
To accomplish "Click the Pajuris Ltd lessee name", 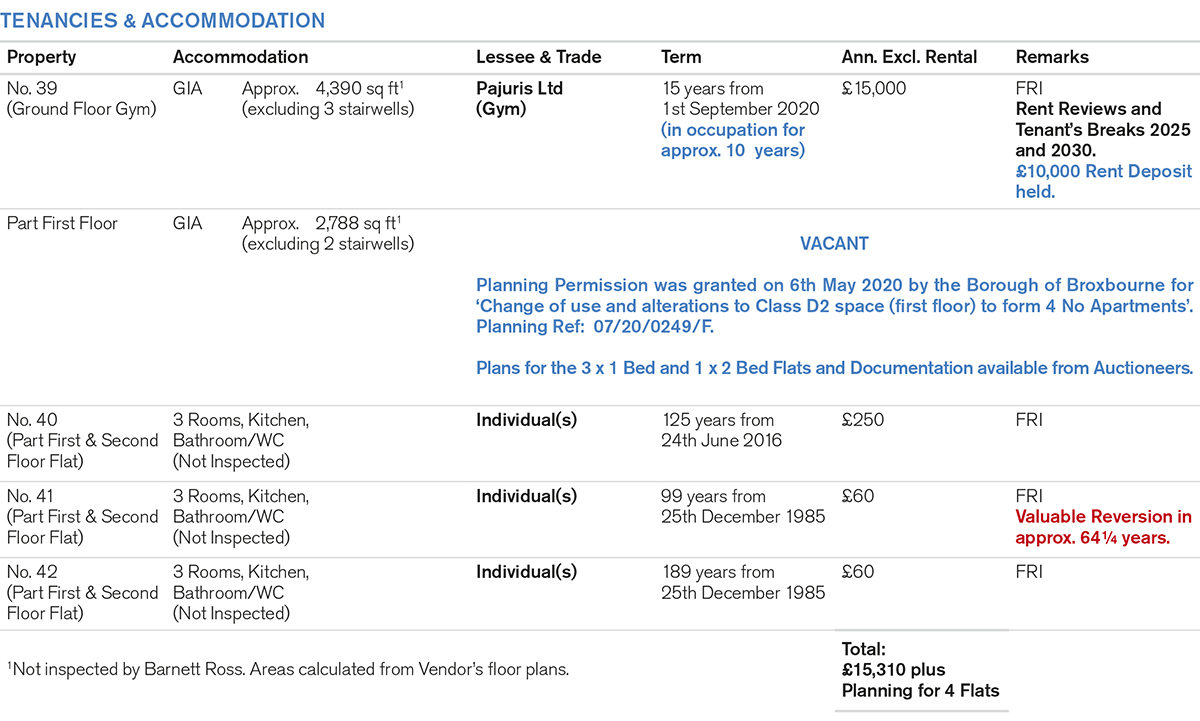I will pos(519,88).
